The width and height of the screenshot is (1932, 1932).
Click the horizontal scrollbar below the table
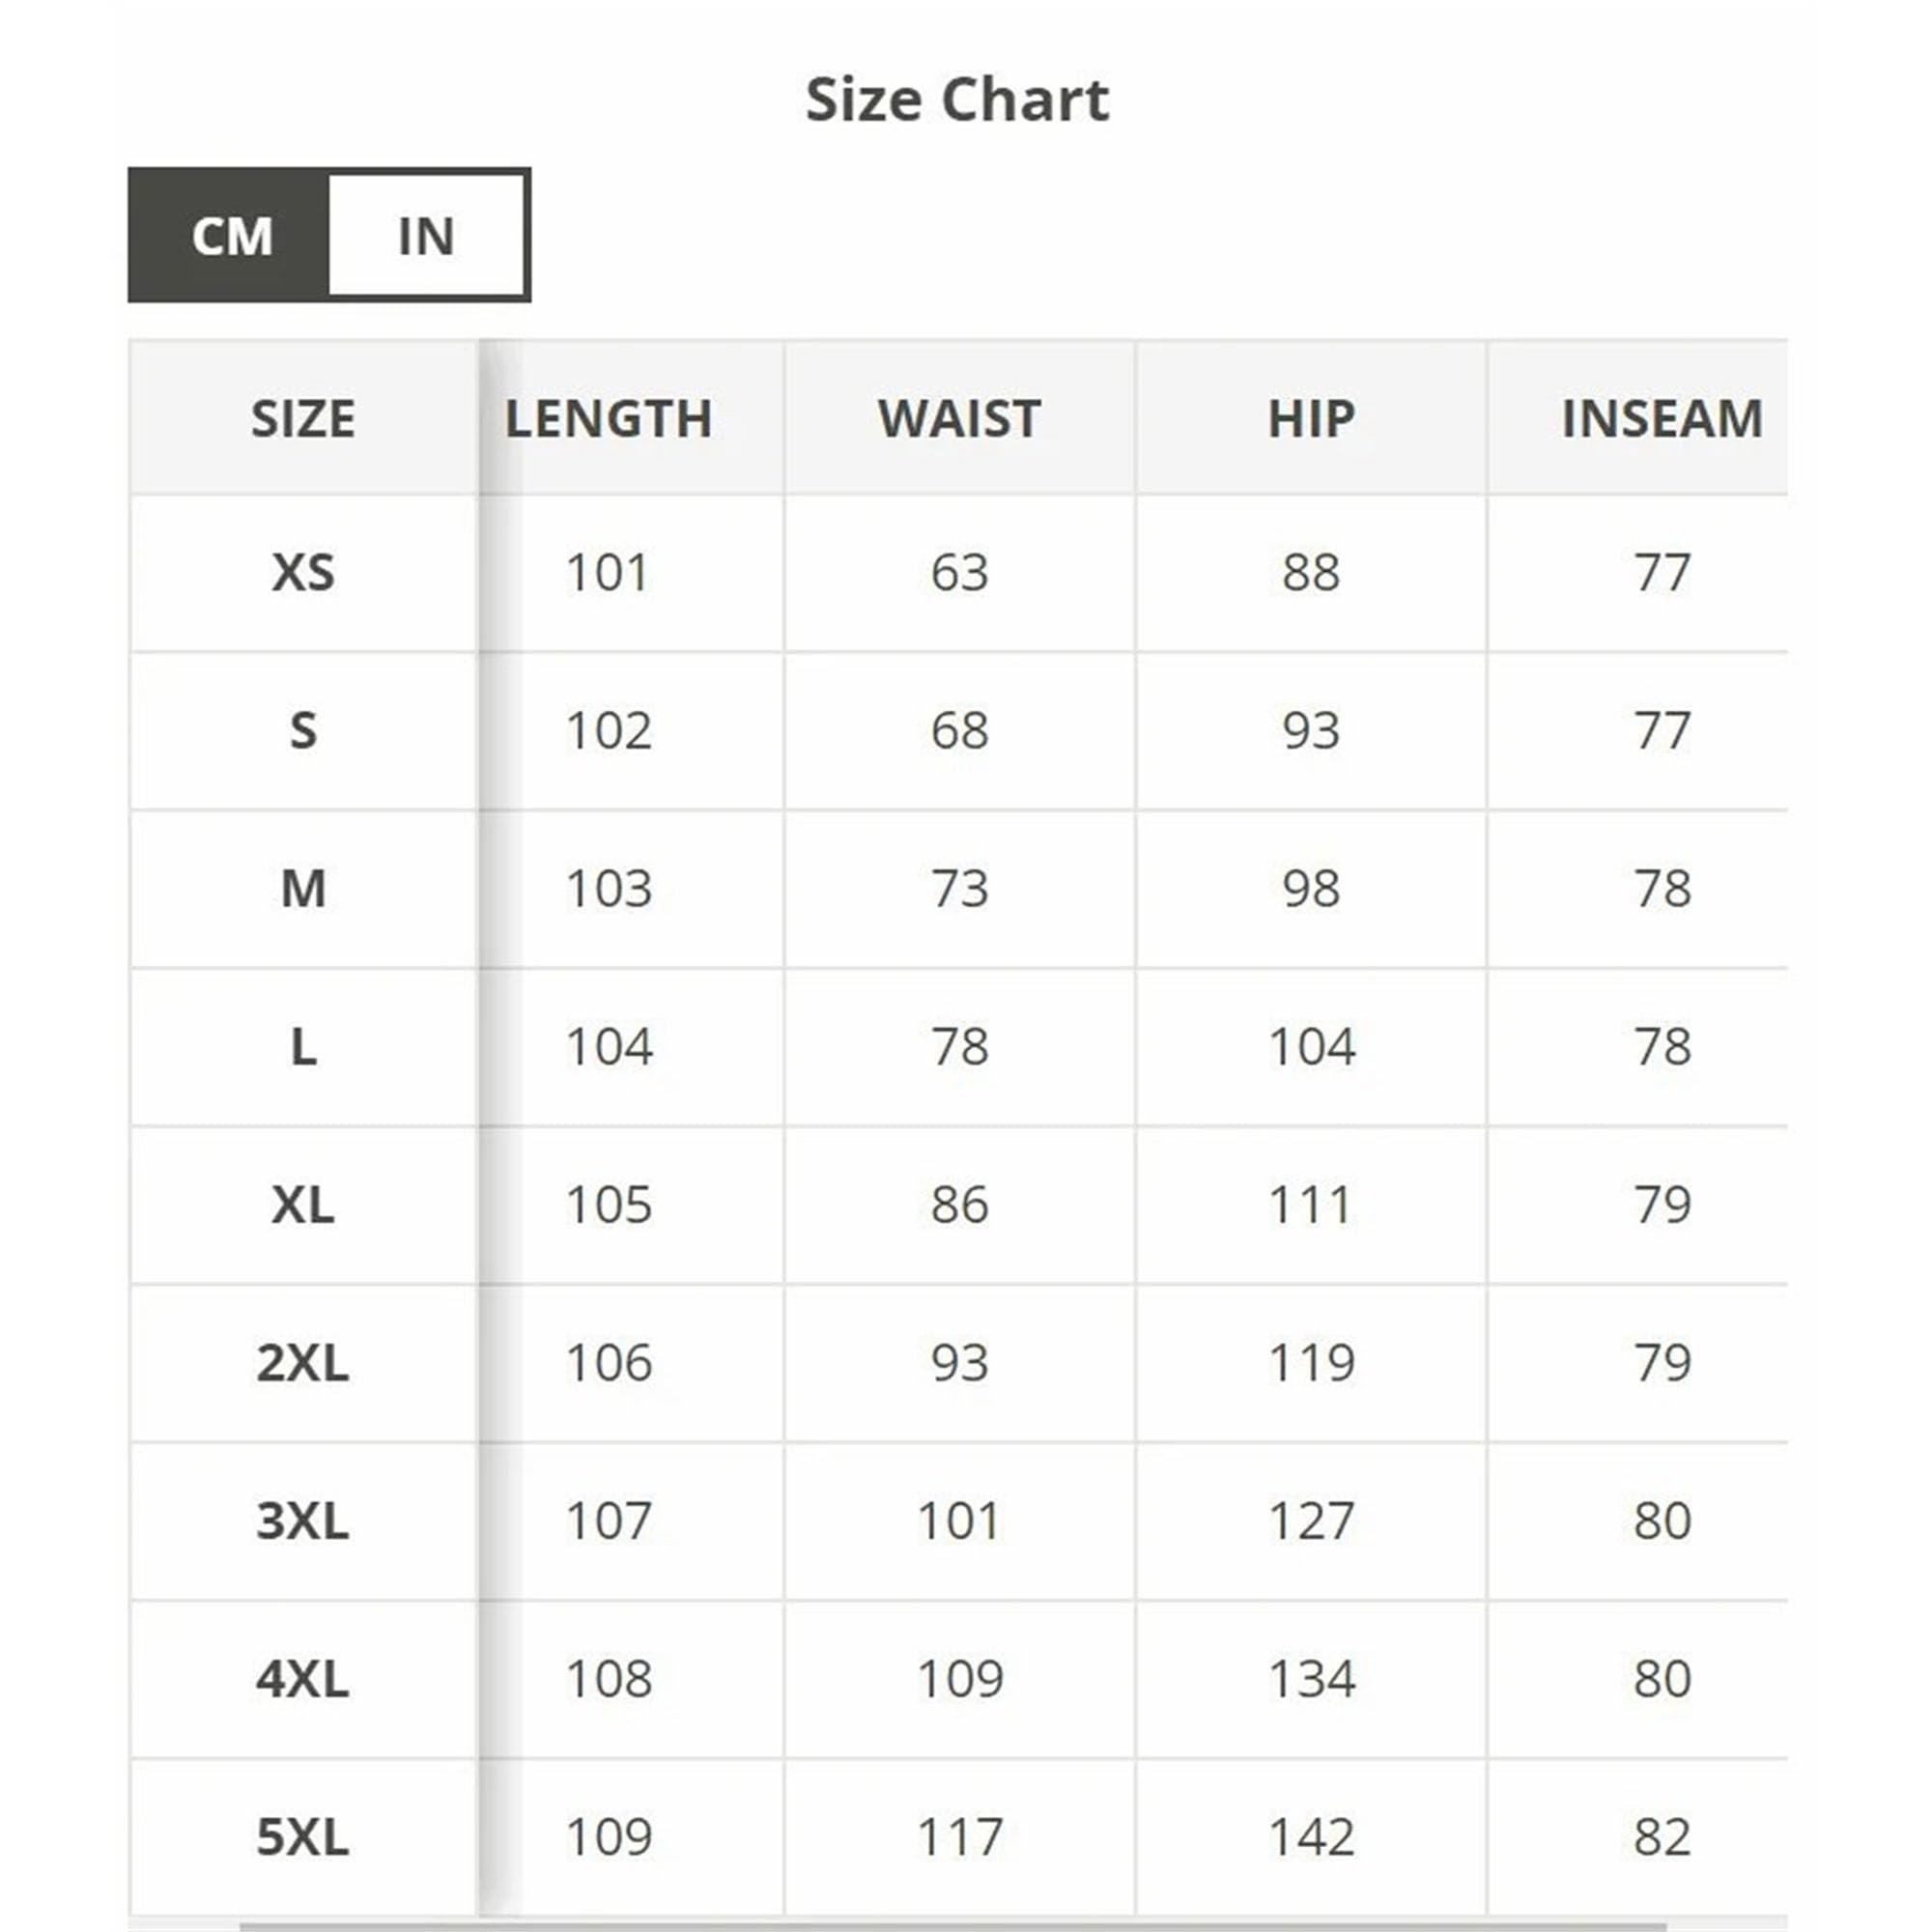pyautogui.click(x=950, y=1924)
